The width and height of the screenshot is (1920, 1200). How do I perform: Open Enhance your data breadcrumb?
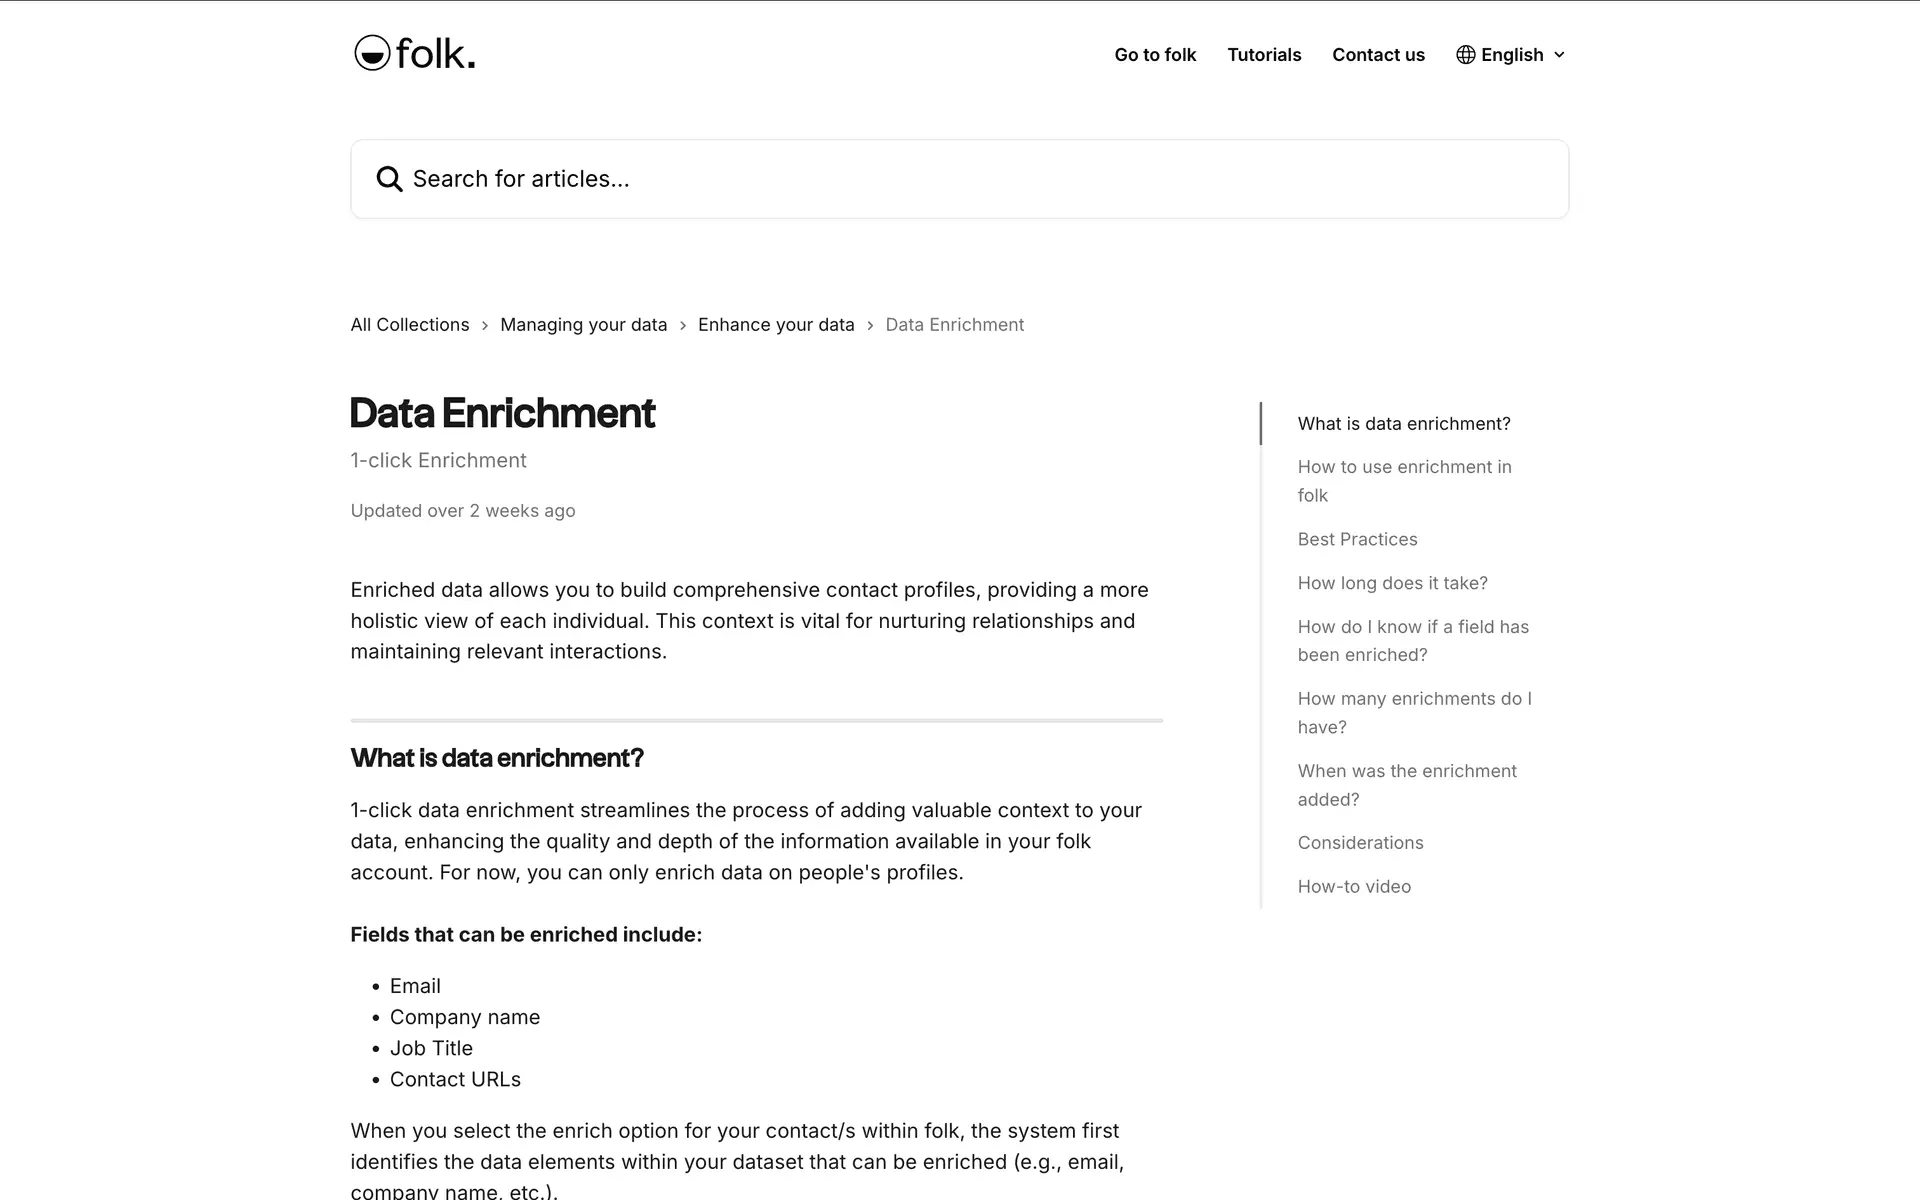click(x=776, y=325)
